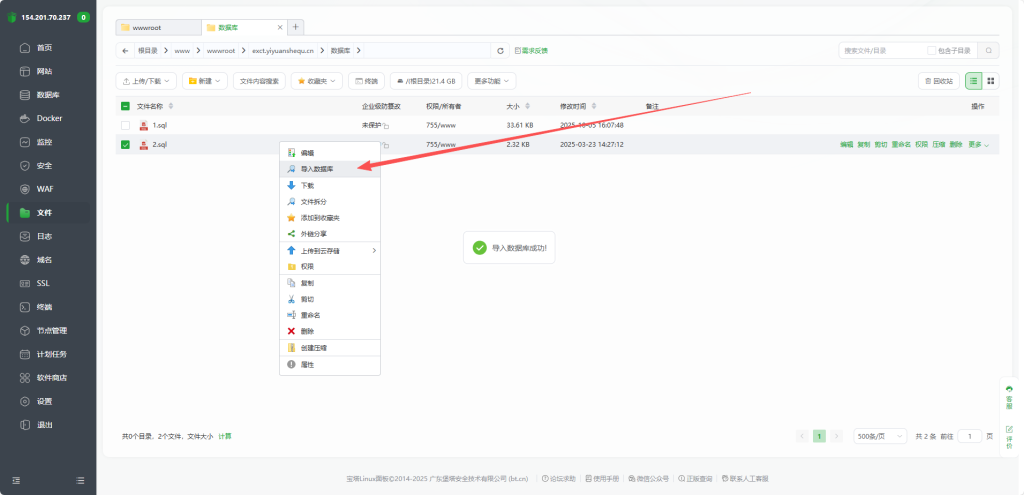Open the 500条/页 page size dropdown
Viewport: 1024px width, 495px height.
881,436
